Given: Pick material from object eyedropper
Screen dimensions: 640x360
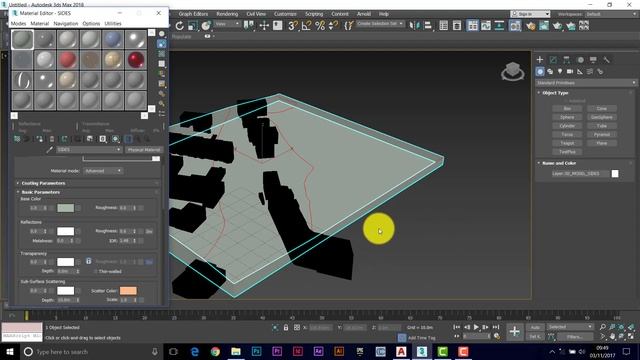Looking at the screenshot, I should tap(49, 150).
